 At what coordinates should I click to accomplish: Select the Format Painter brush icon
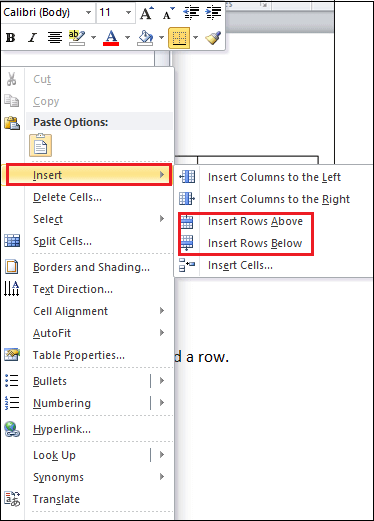[213, 38]
